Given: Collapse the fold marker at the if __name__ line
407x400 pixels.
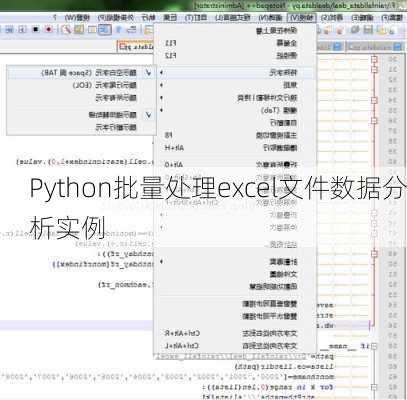Looking at the screenshot, I should coord(374,347).
